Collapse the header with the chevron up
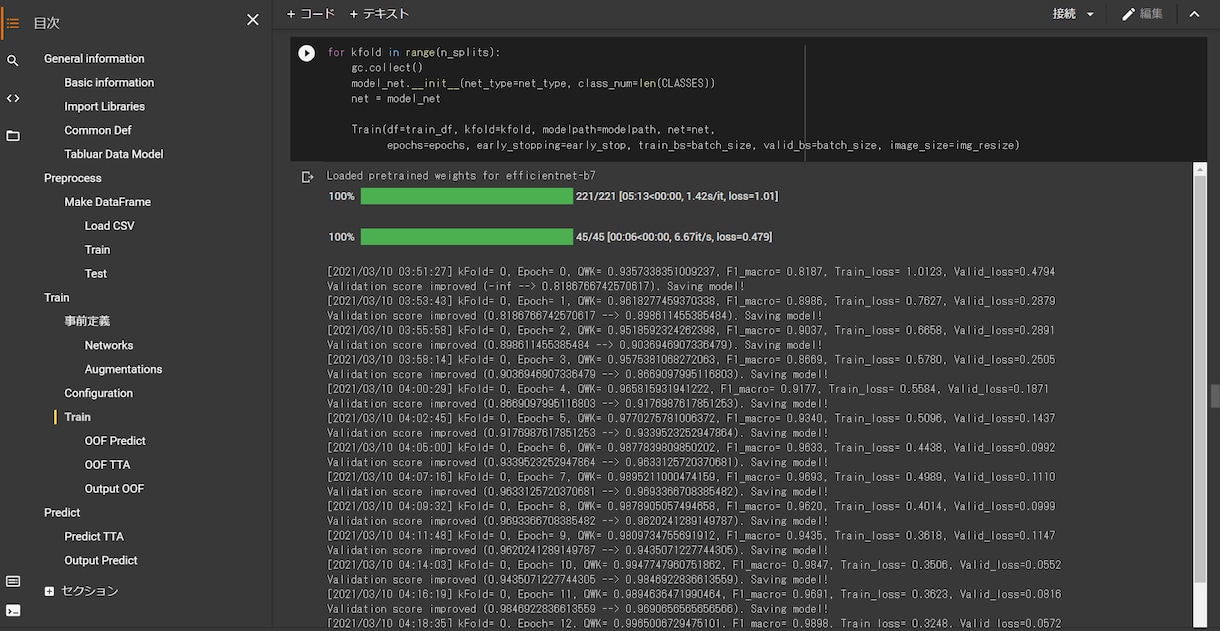This screenshot has height=631, width=1220. [1194, 14]
